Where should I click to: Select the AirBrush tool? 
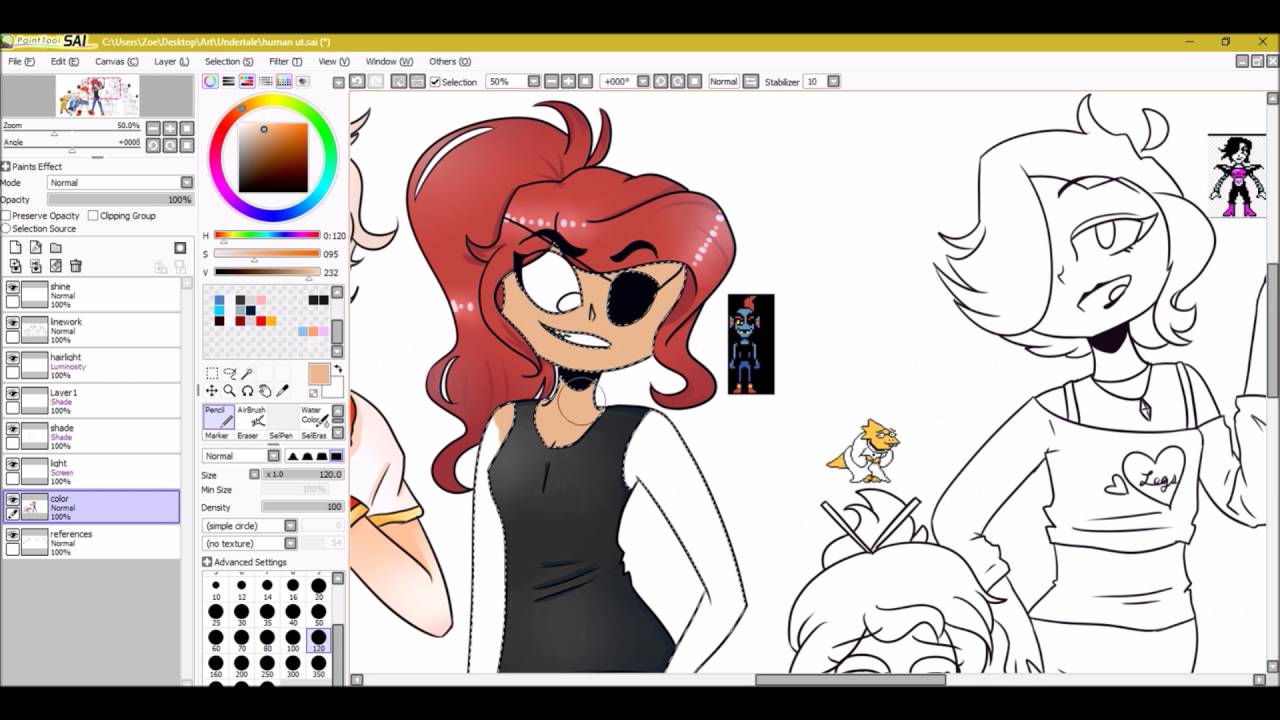click(252, 417)
